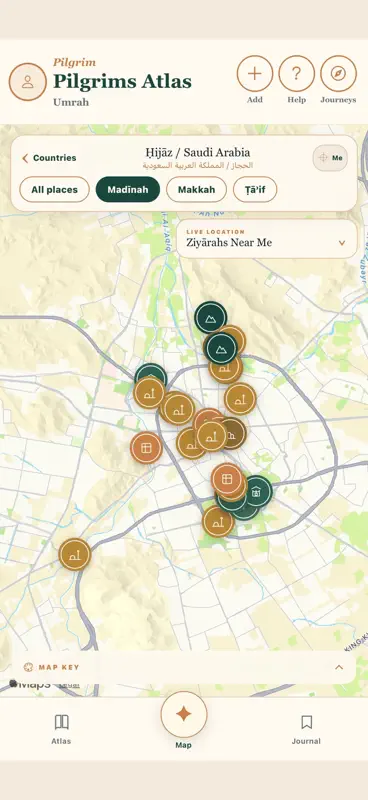
Task: Click the Arabic region name subtitle
Action: pos(198,165)
